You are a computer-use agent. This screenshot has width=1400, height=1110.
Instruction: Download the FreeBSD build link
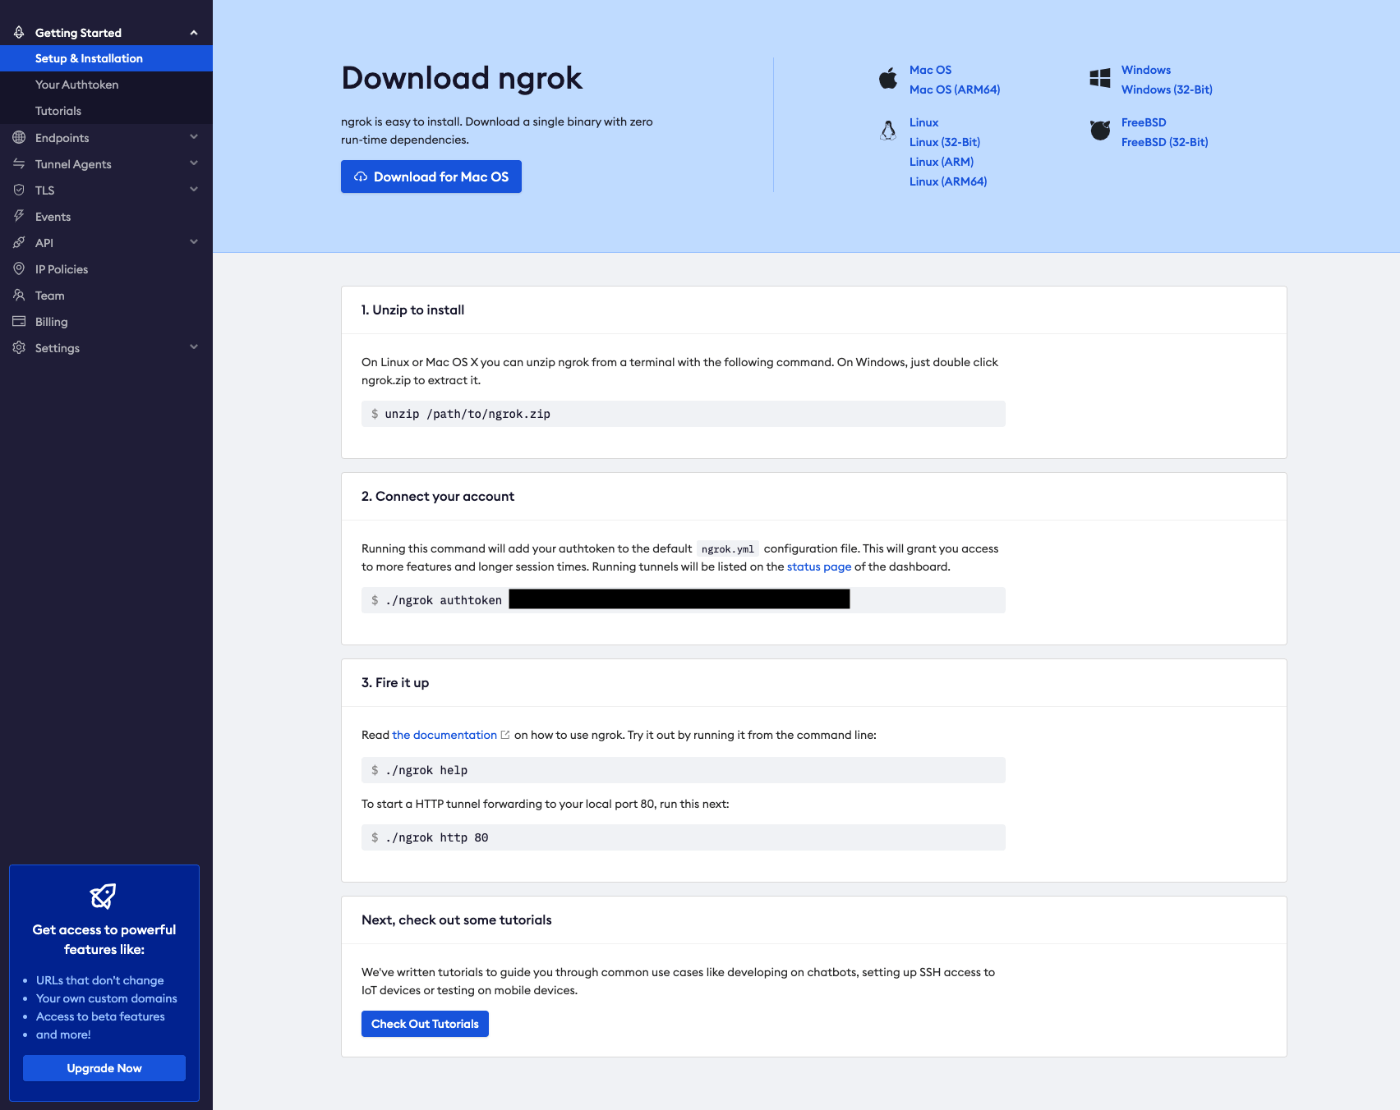(1144, 122)
